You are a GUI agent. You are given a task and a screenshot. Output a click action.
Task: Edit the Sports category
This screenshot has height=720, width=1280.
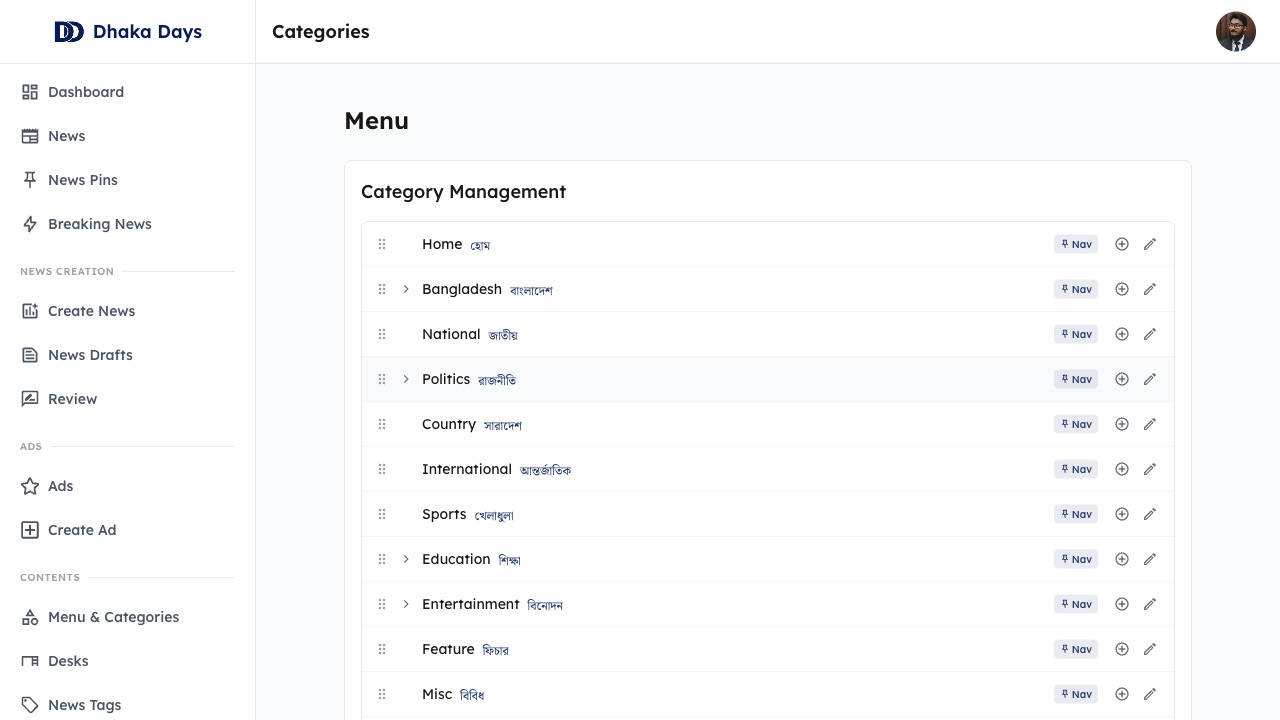[x=1150, y=514]
